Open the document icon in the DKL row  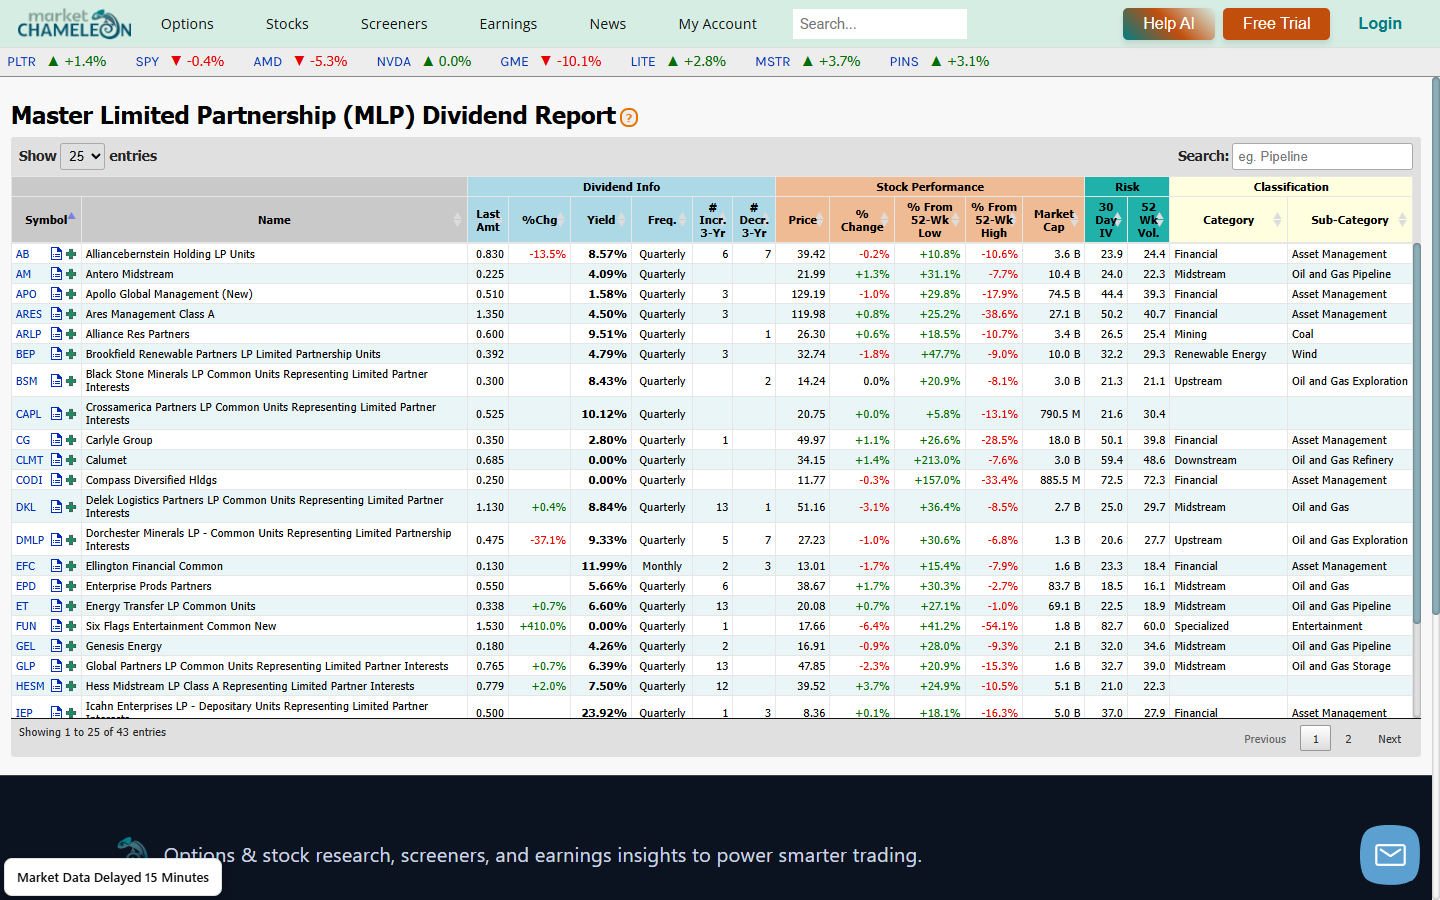(57, 507)
